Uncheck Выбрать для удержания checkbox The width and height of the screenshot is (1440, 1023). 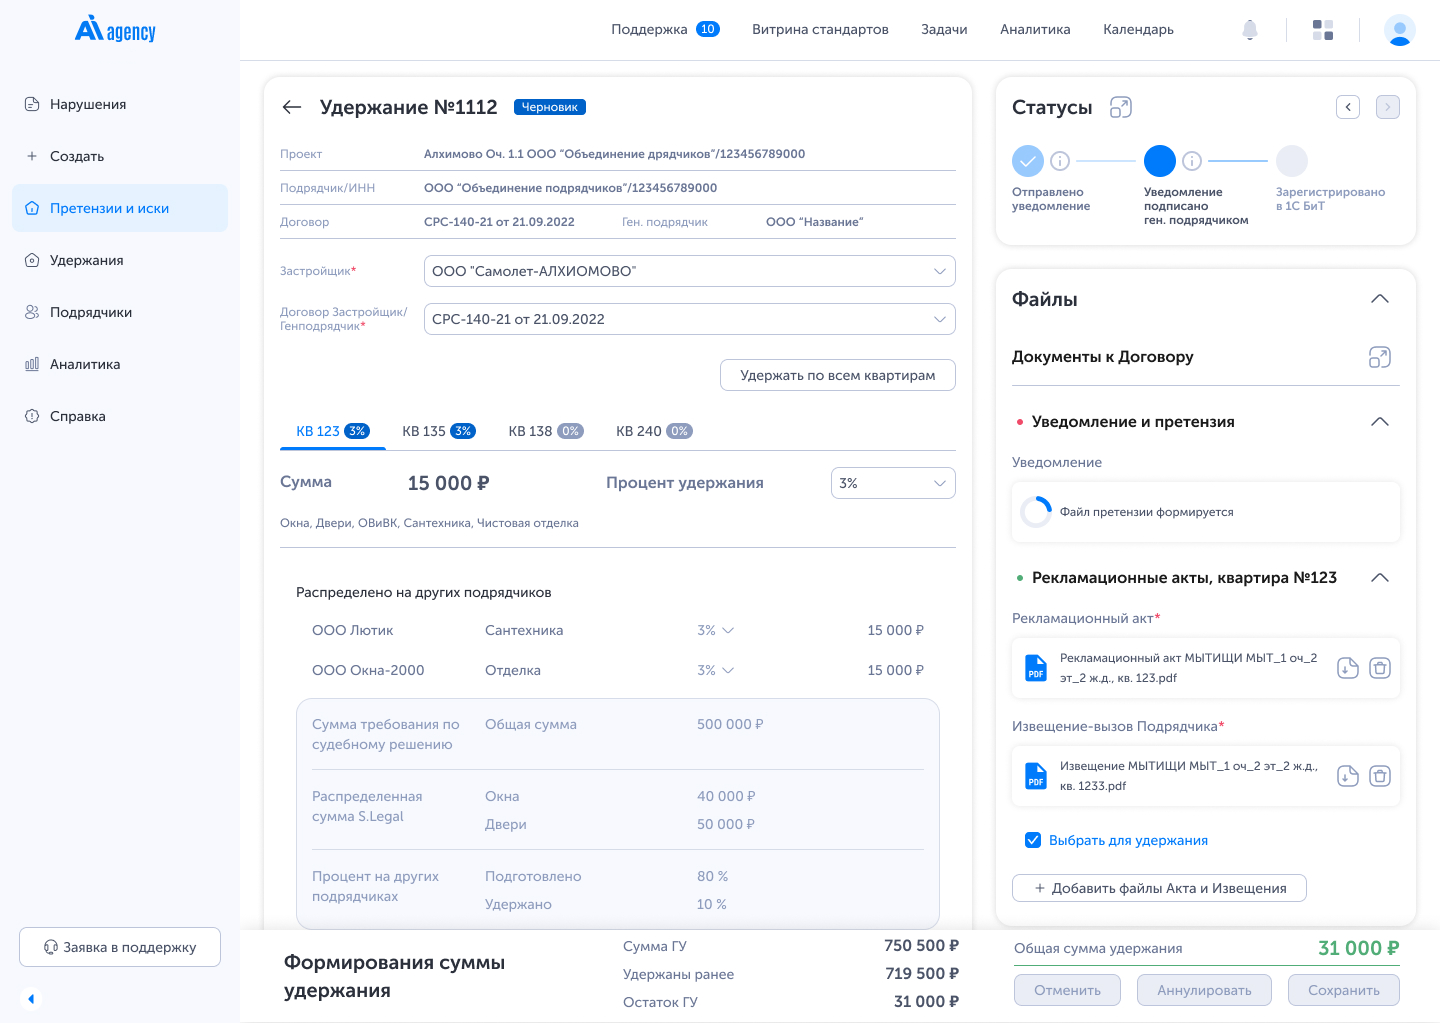[x=1033, y=840]
